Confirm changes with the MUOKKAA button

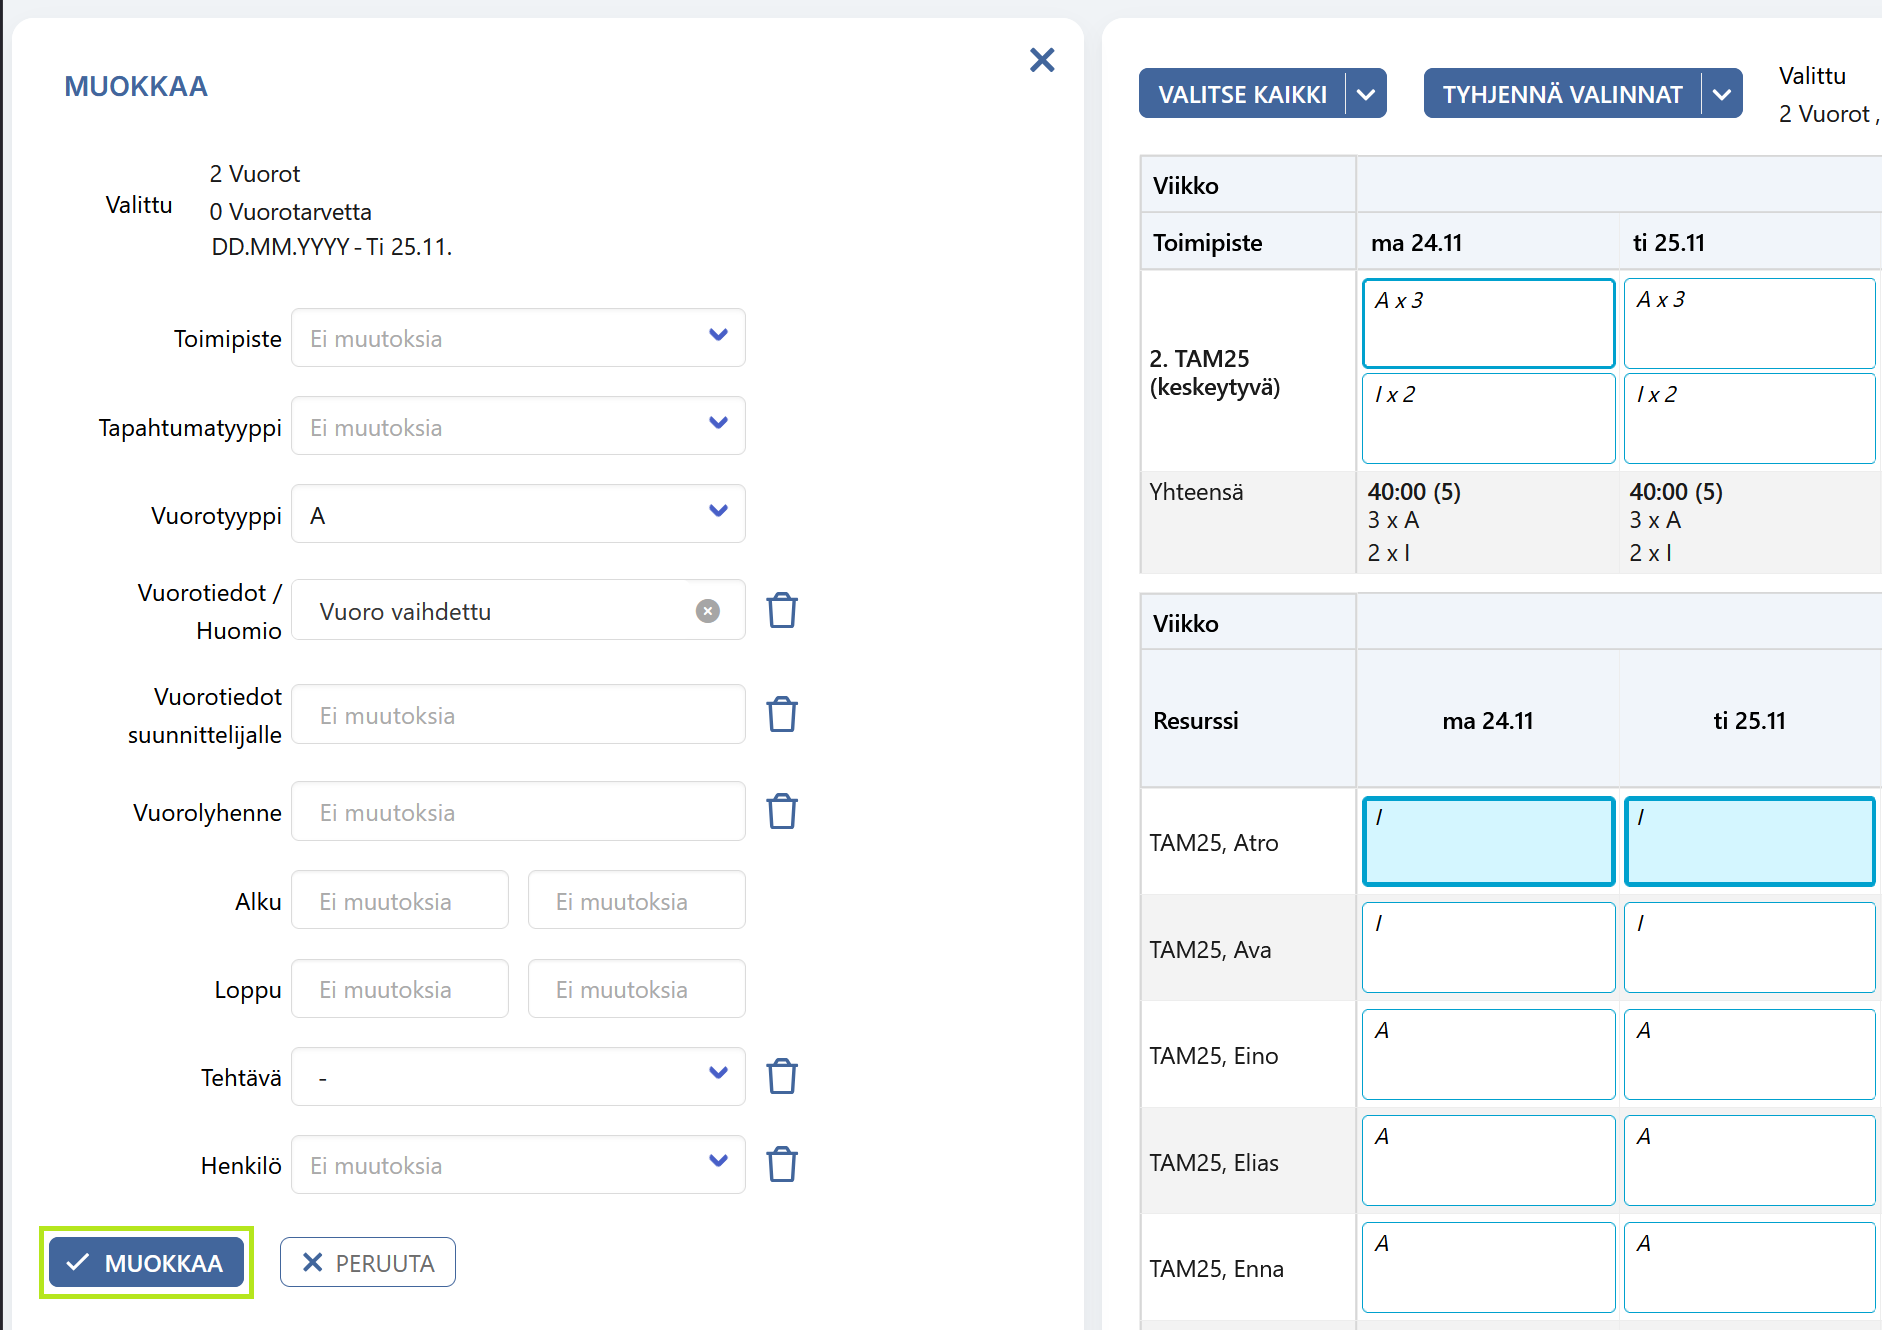point(146,1262)
